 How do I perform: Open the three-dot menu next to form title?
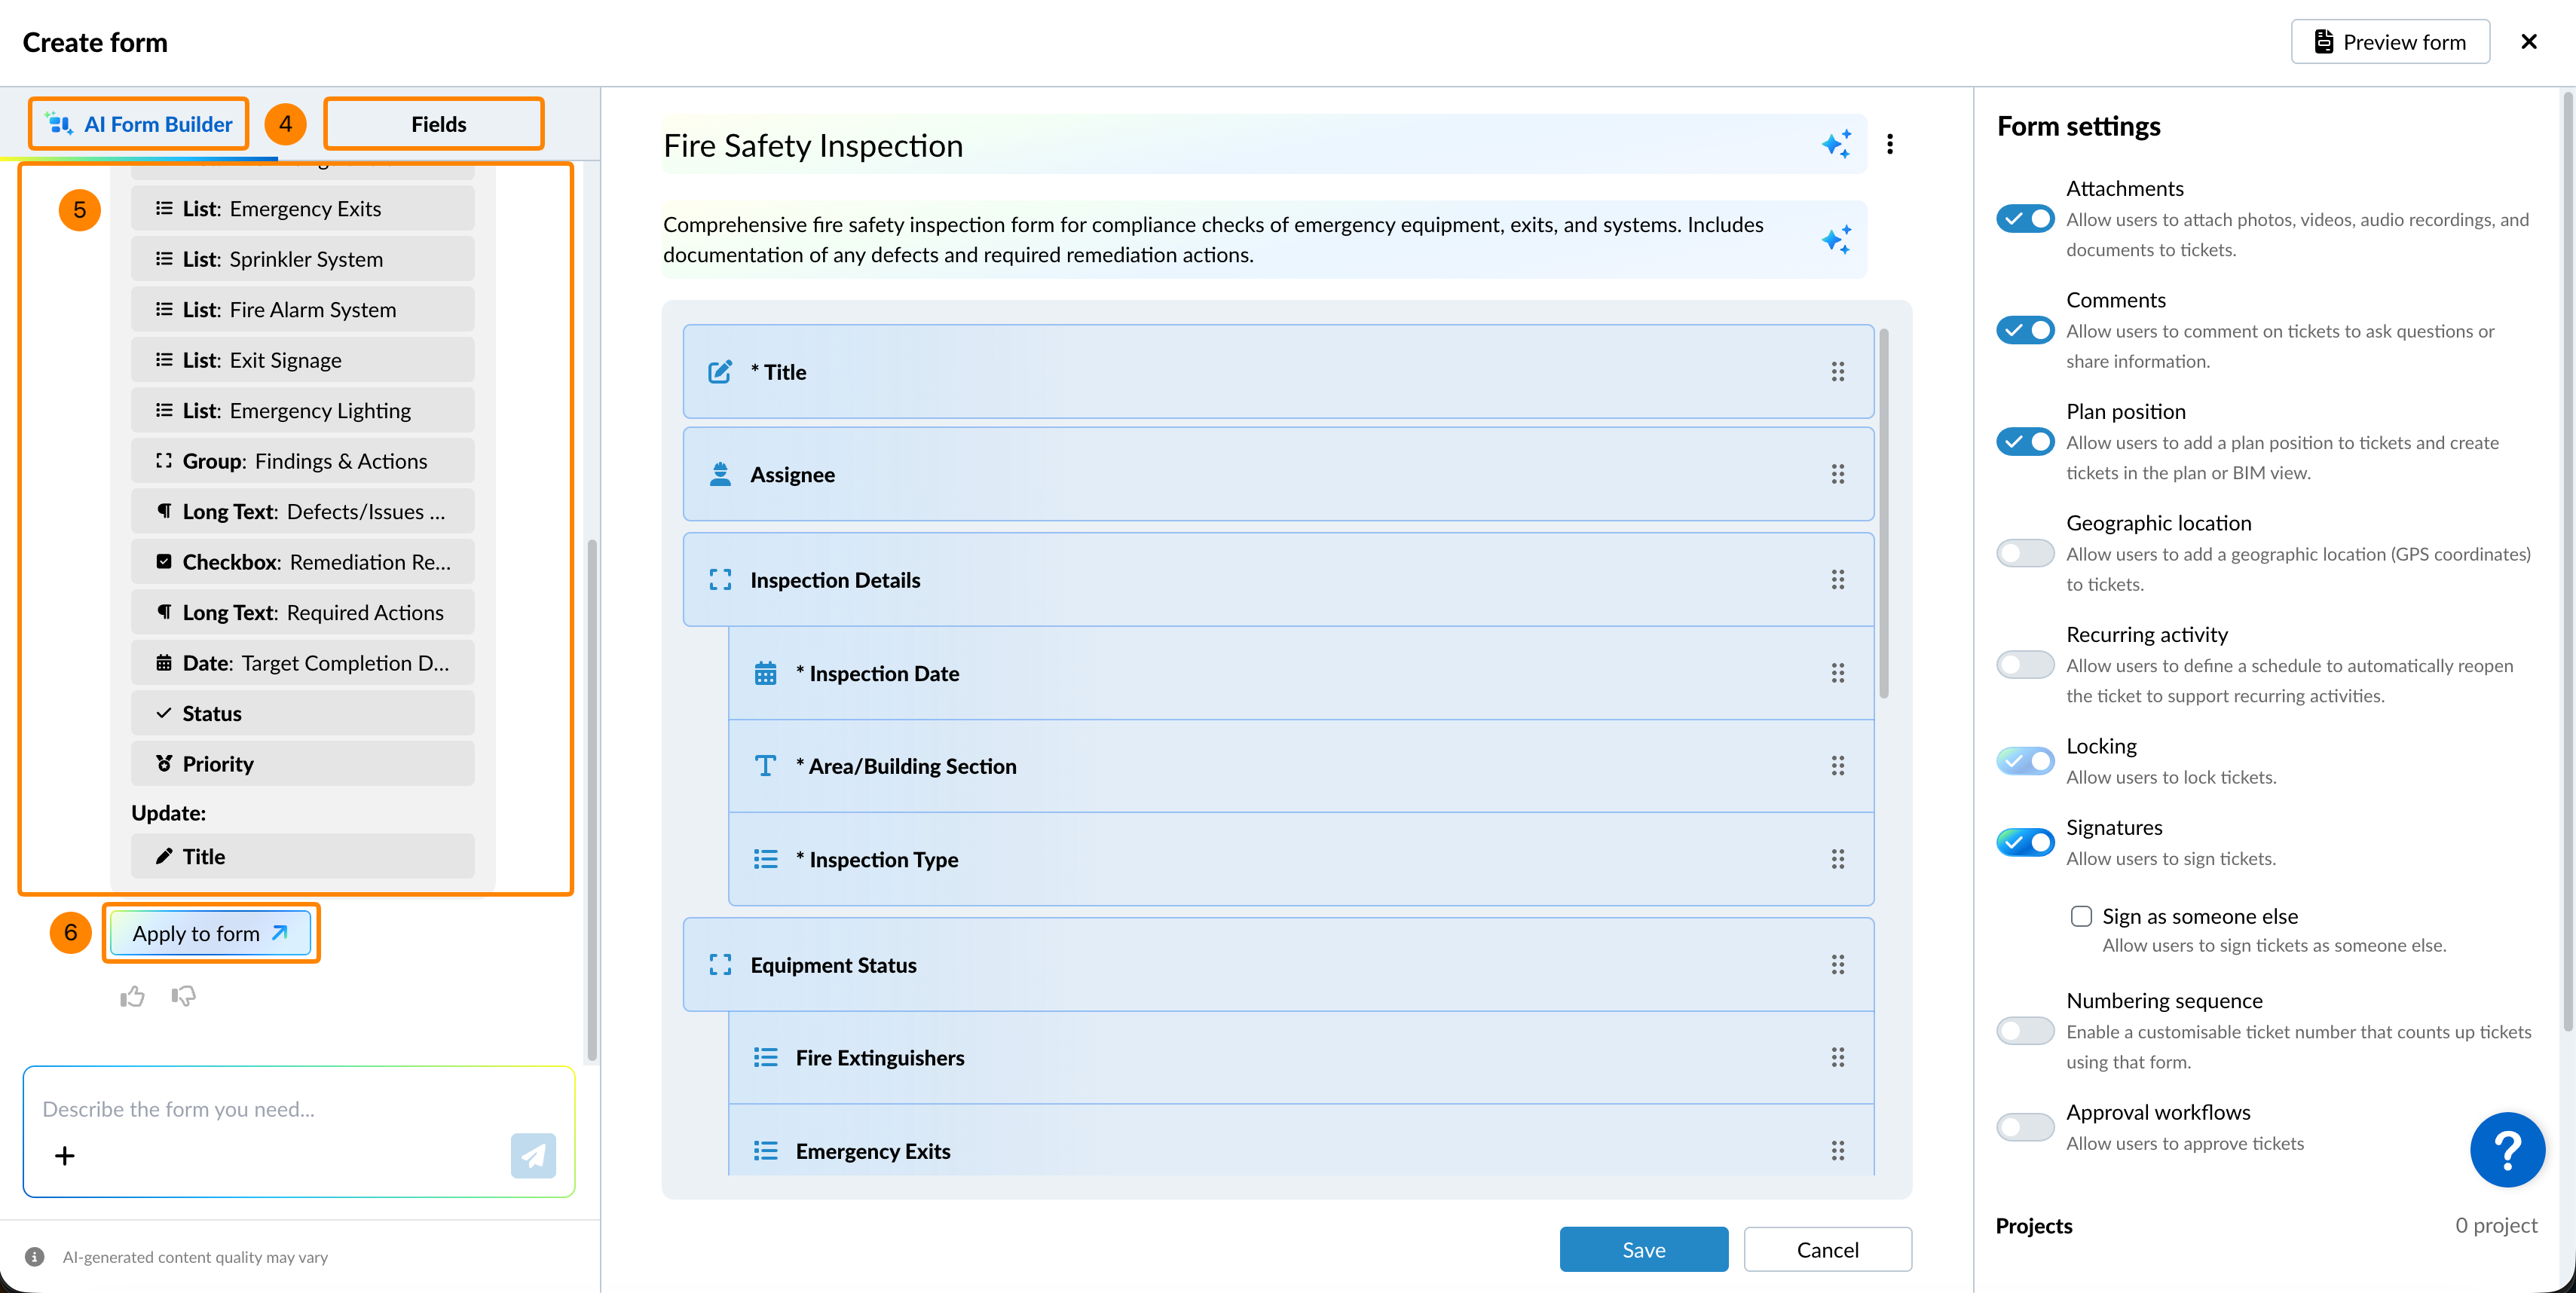[1890, 145]
